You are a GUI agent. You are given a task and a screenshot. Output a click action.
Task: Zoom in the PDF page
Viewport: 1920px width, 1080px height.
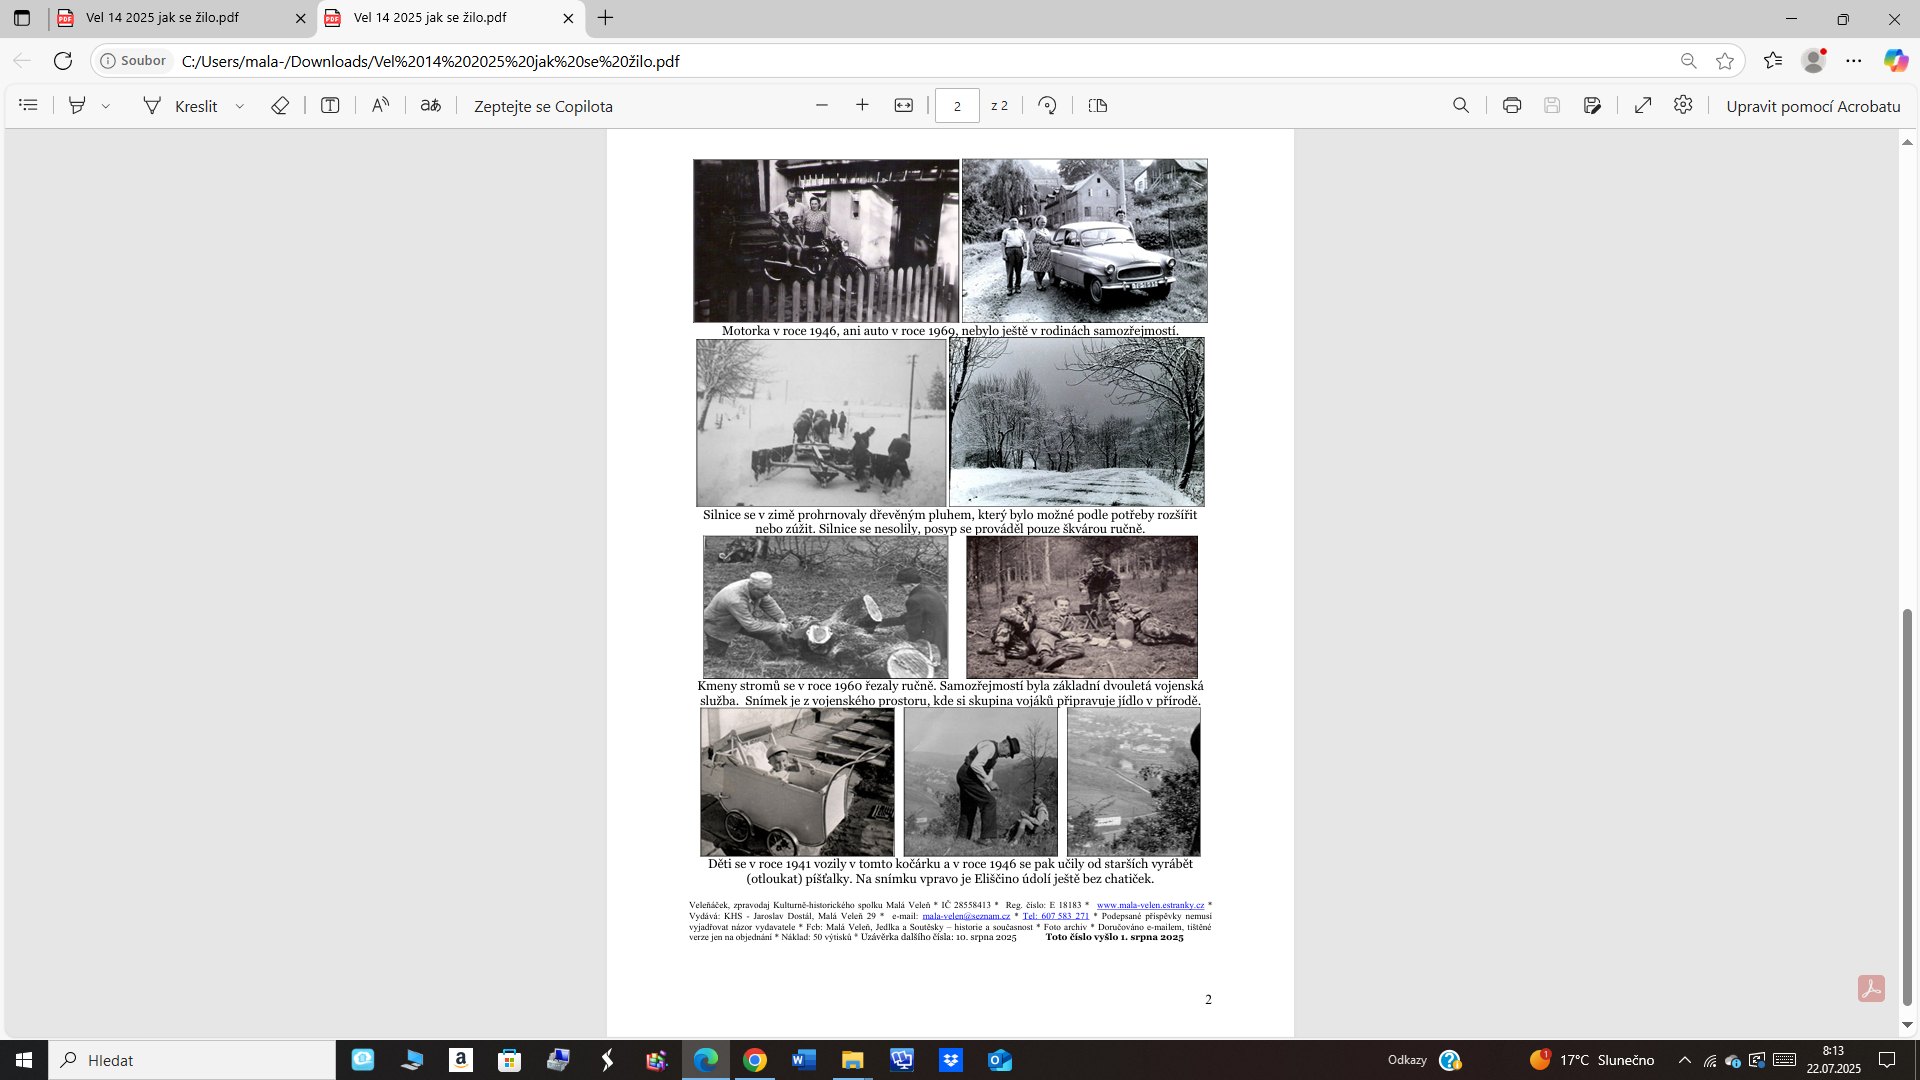[862, 105]
